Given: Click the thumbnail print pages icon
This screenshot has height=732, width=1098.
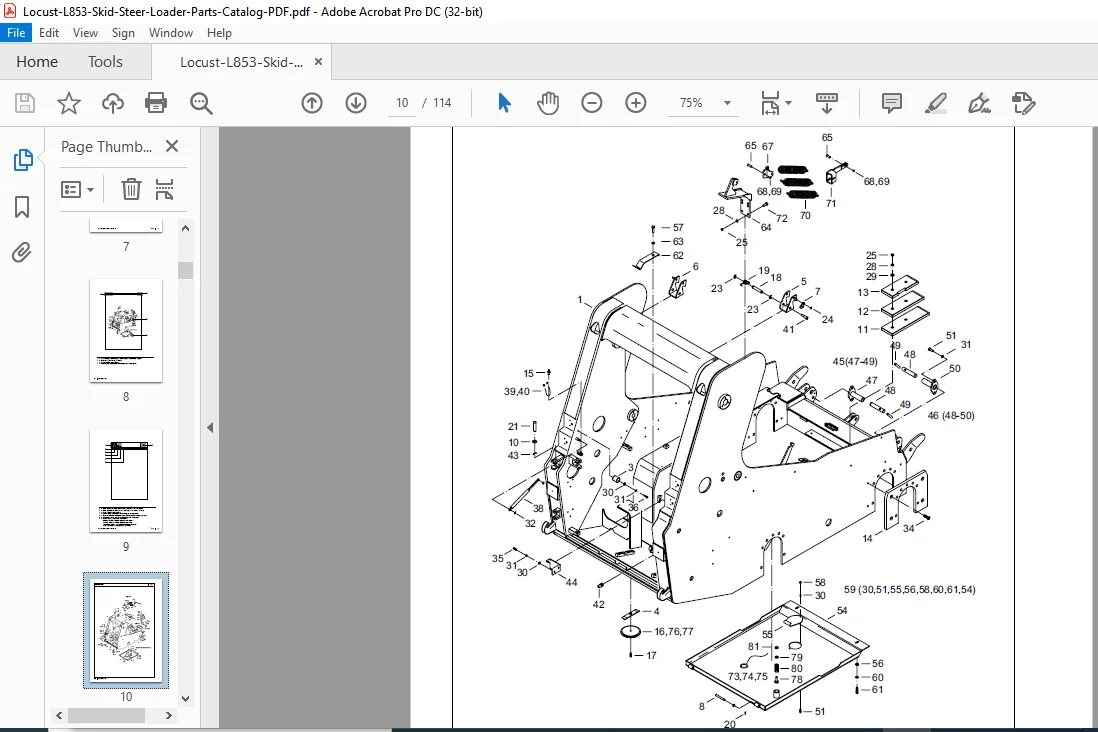Looking at the screenshot, I should coord(164,189).
